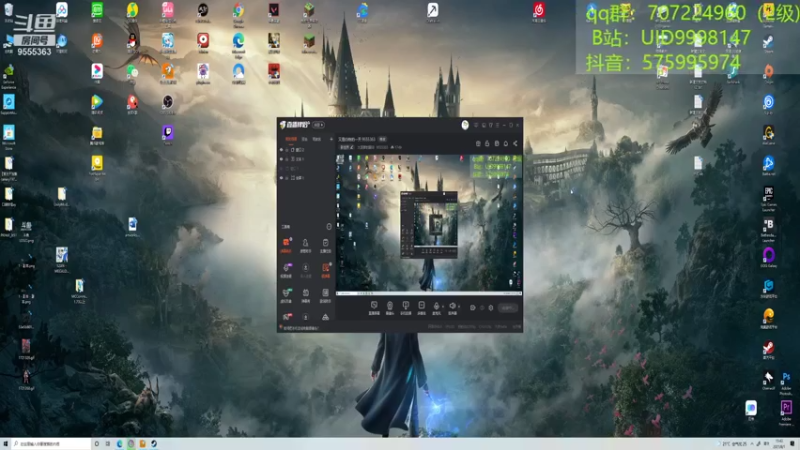Click the microphone icon in bottom toolbar
This screenshot has height=450, width=800.
coord(436,306)
